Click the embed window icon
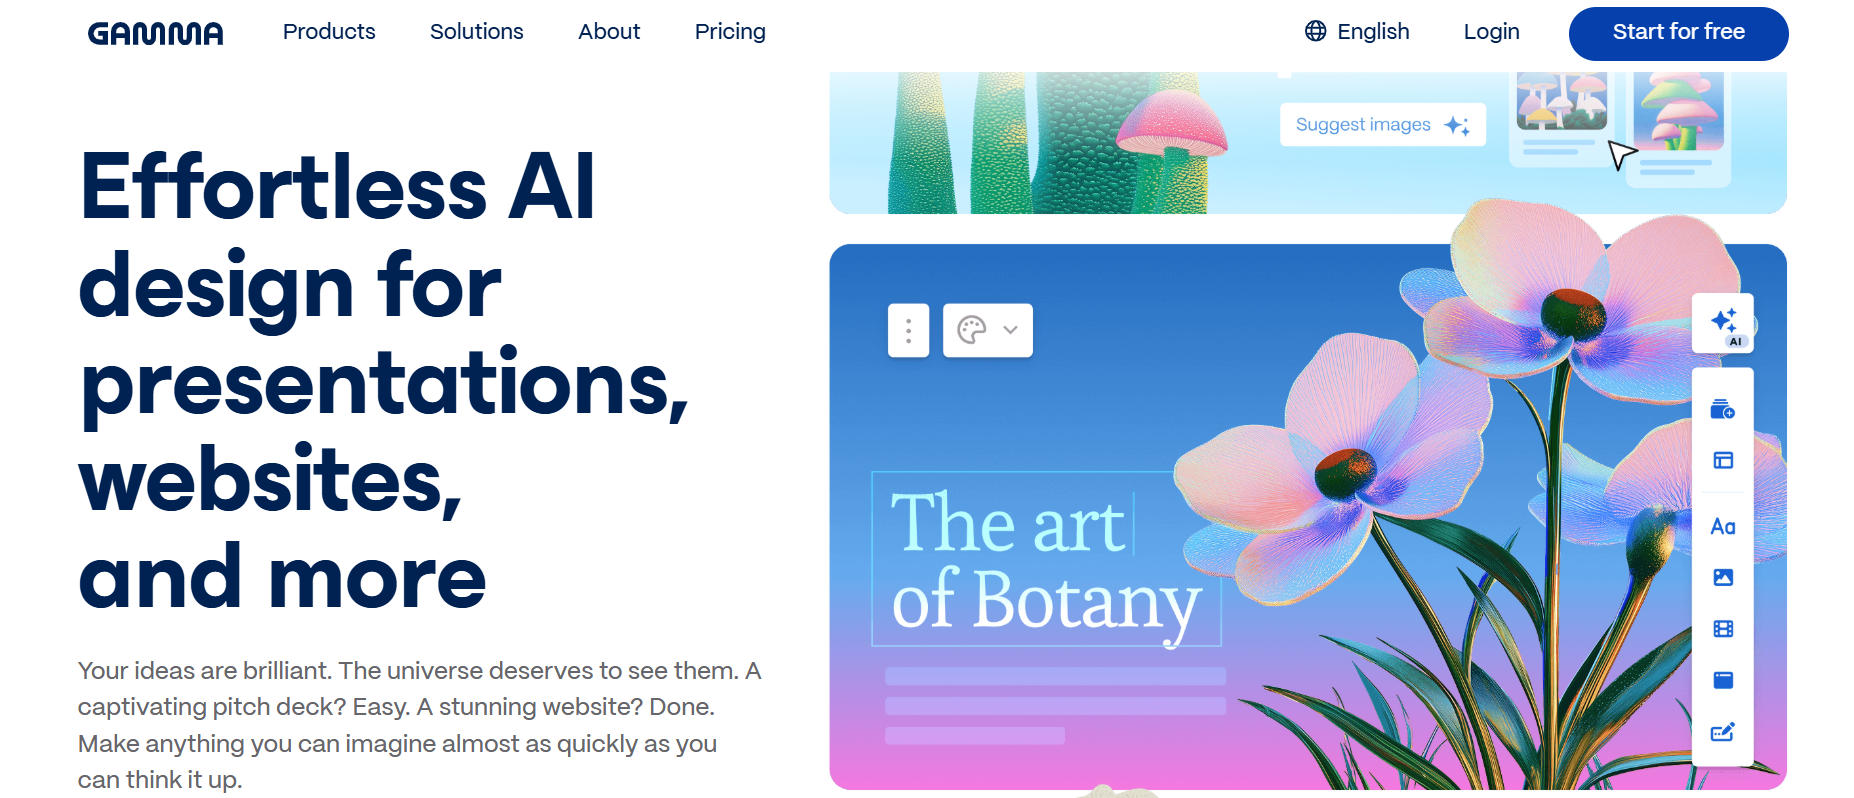 pos(1722,680)
